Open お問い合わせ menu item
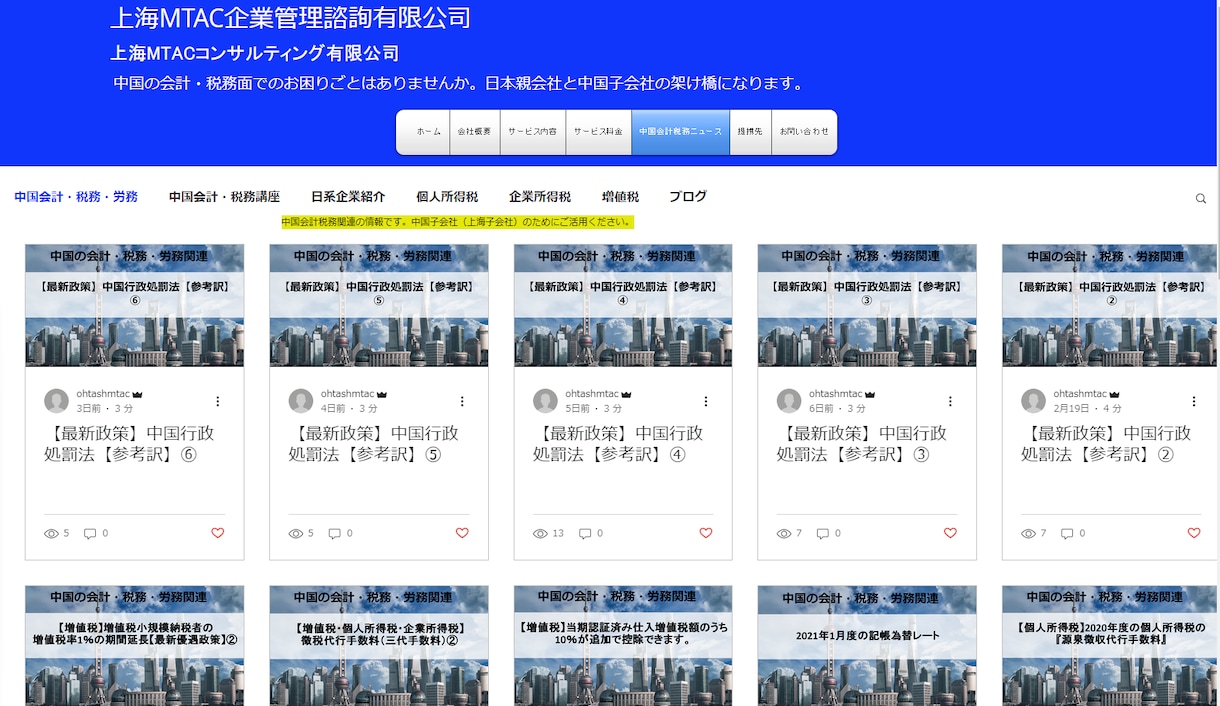The width and height of the screenshot is (1220, 706). coord(804,132)
